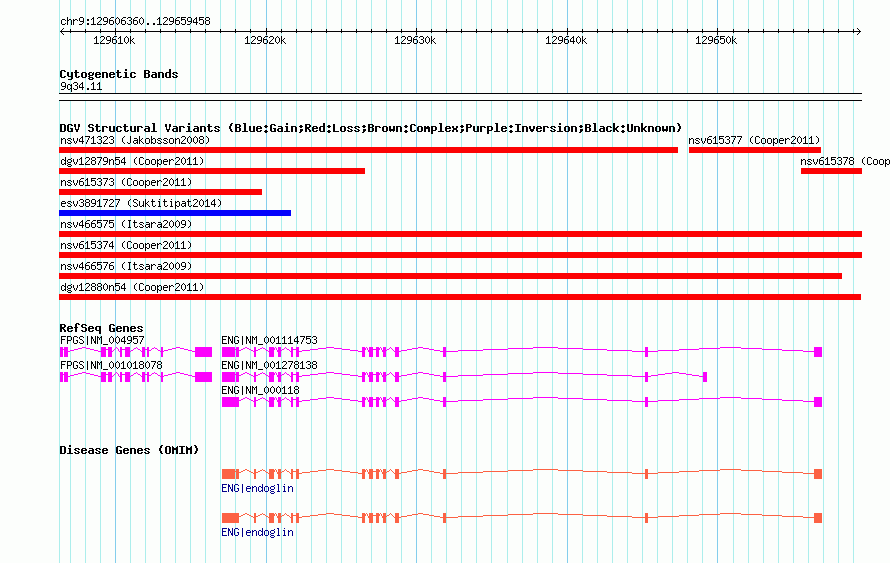
Task: Click the FPGS|NM_001018078 gene label
Action: [x=111, y=365]
